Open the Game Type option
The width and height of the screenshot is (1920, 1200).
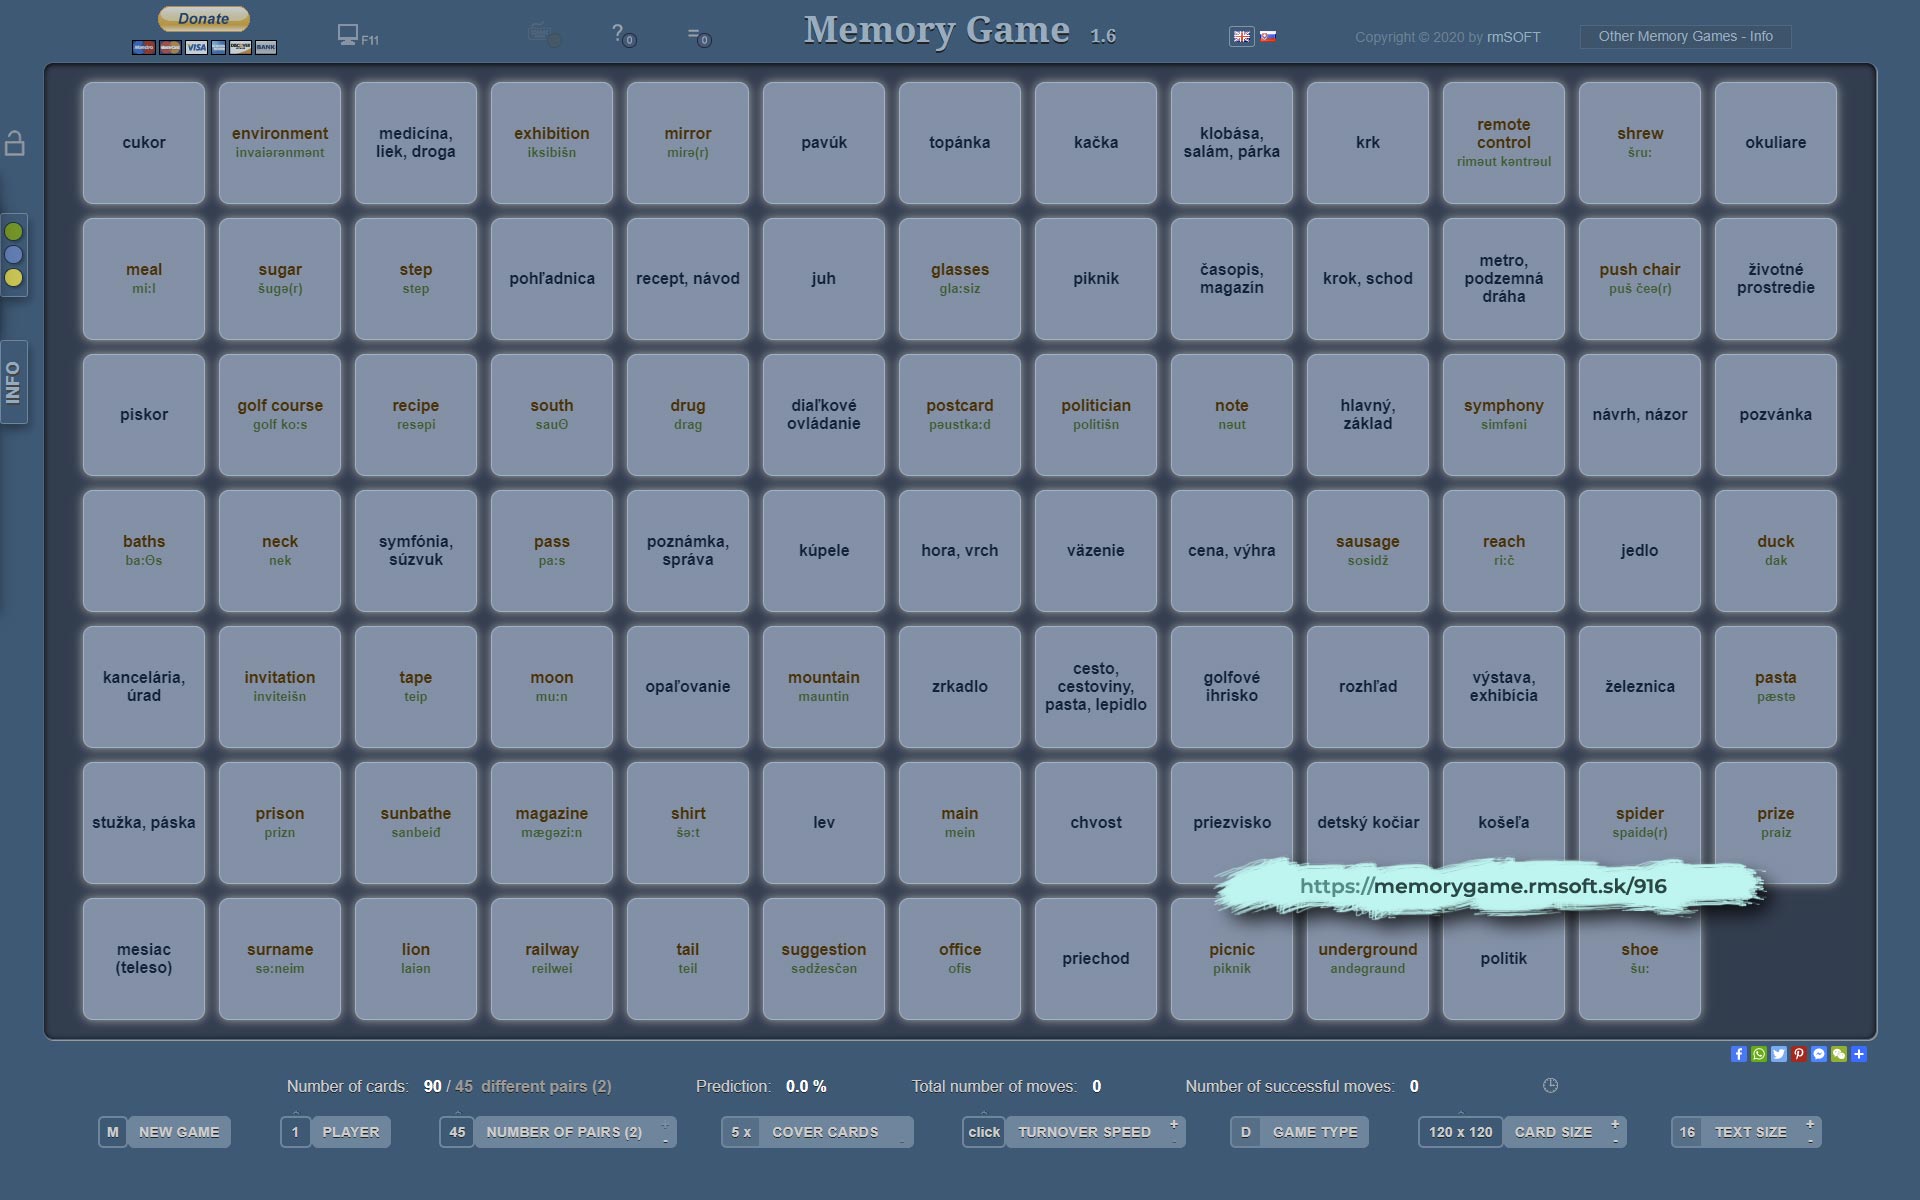tap(1314, 1132)
